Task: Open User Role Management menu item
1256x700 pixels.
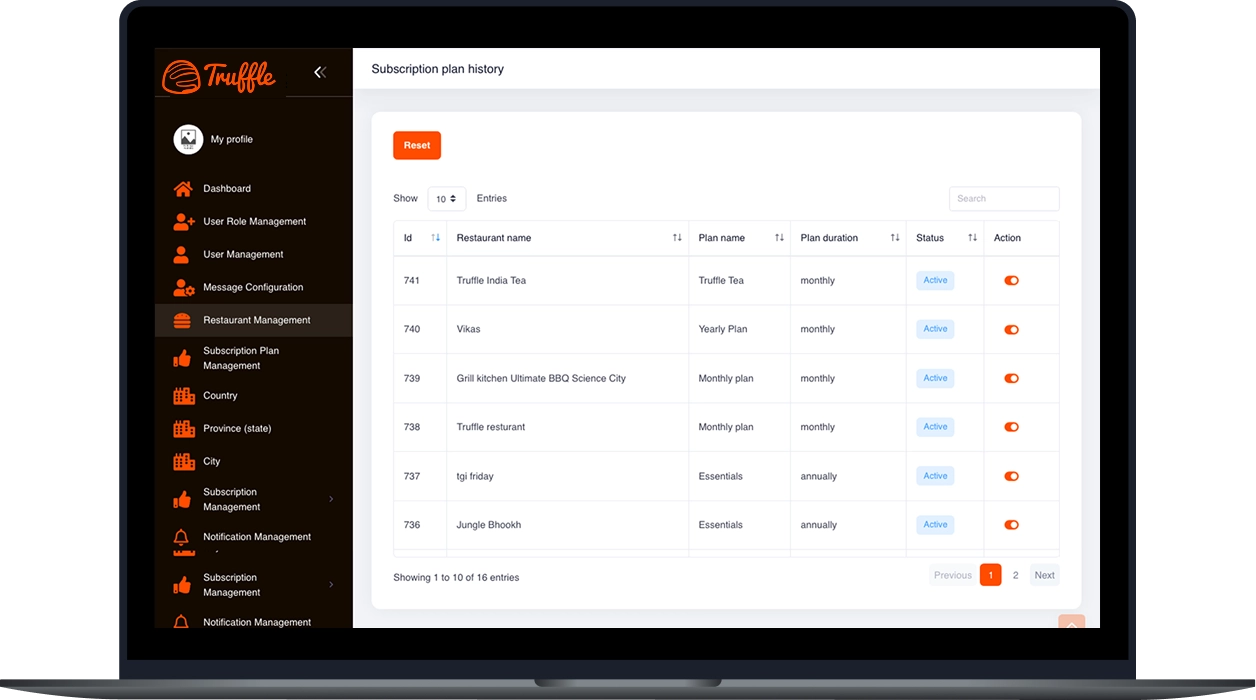Action: coord(253,221)
